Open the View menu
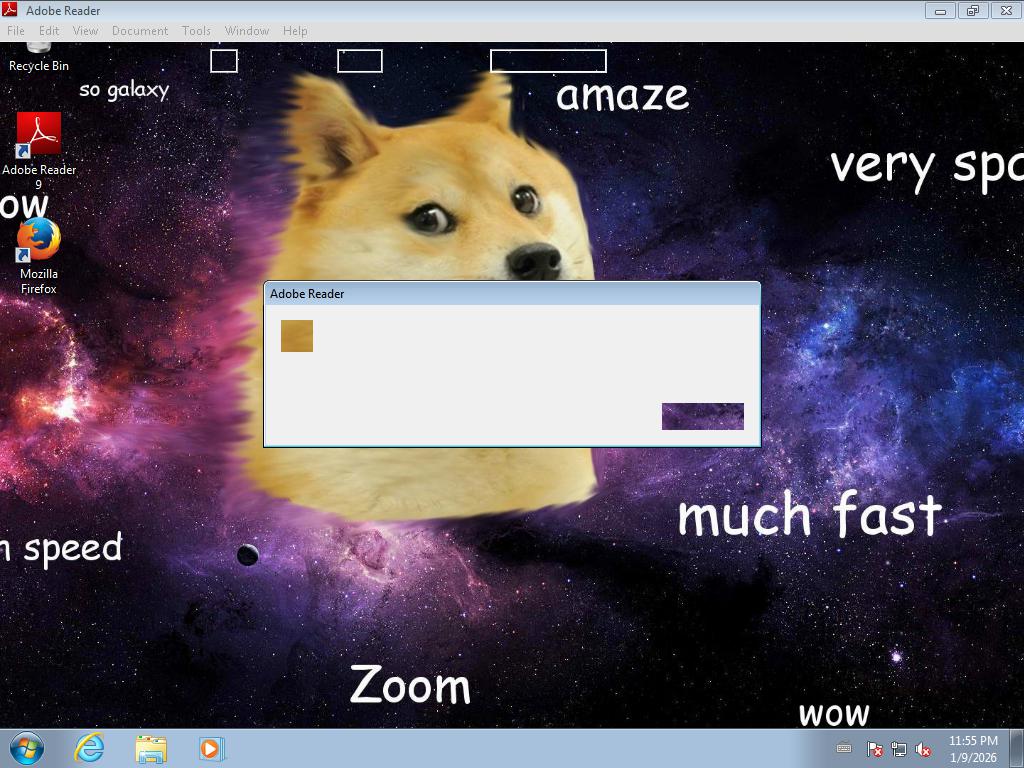The height and width of the screenshot is (768, 1024). click(85, 31)
